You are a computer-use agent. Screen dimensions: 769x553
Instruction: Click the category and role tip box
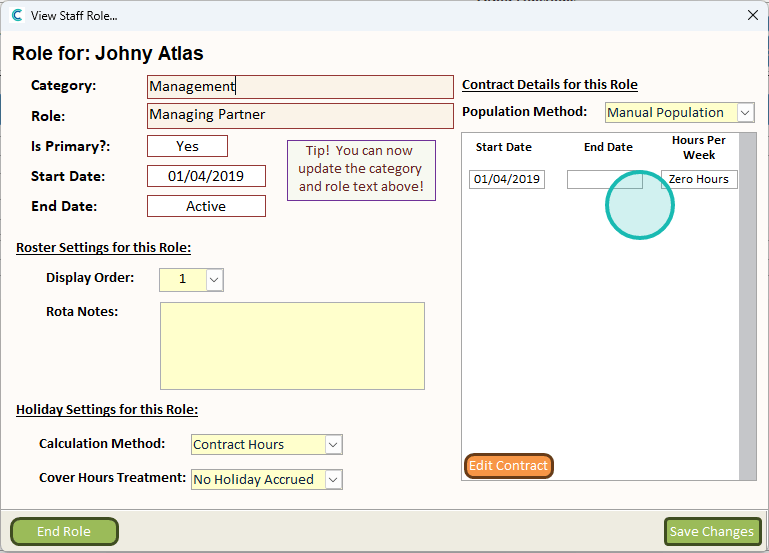(x=361, y=170)
